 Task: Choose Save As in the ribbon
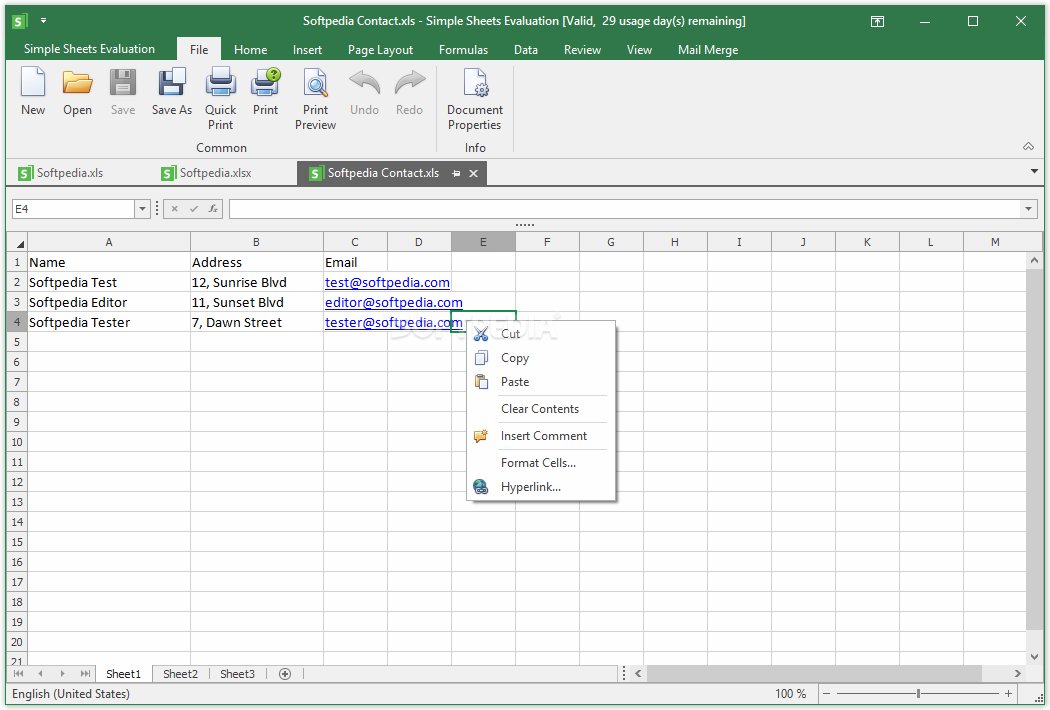point(171,92)
